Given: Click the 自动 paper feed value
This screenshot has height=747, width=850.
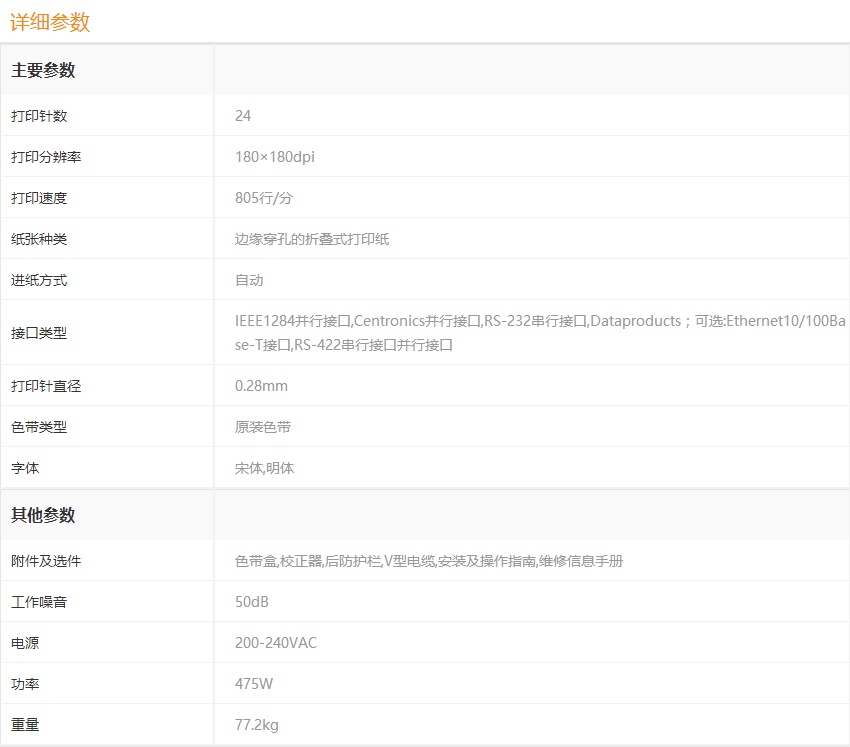Looking at the screenshot, I should click(249, 280).
